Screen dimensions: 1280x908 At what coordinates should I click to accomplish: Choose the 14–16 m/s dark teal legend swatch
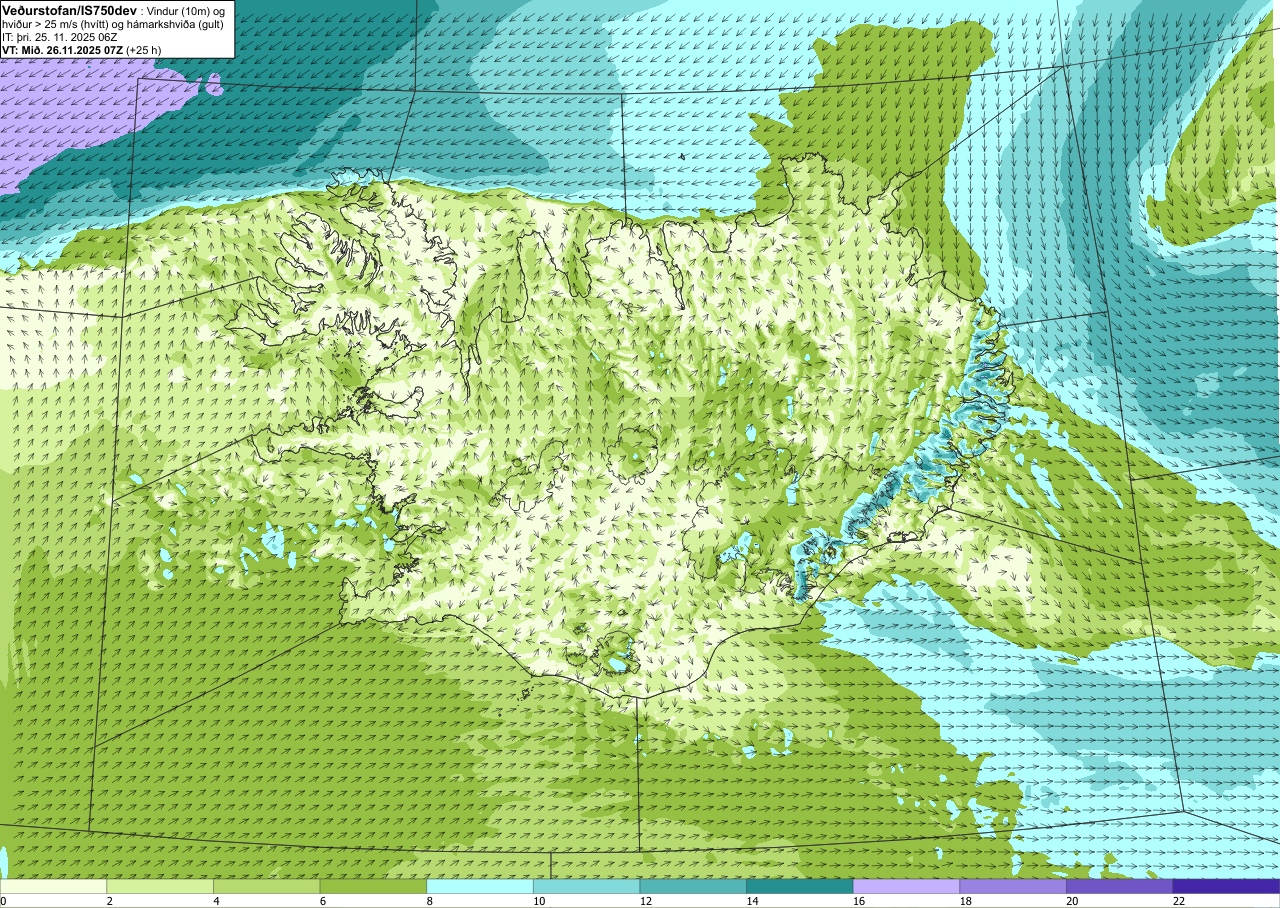point(800,886)
